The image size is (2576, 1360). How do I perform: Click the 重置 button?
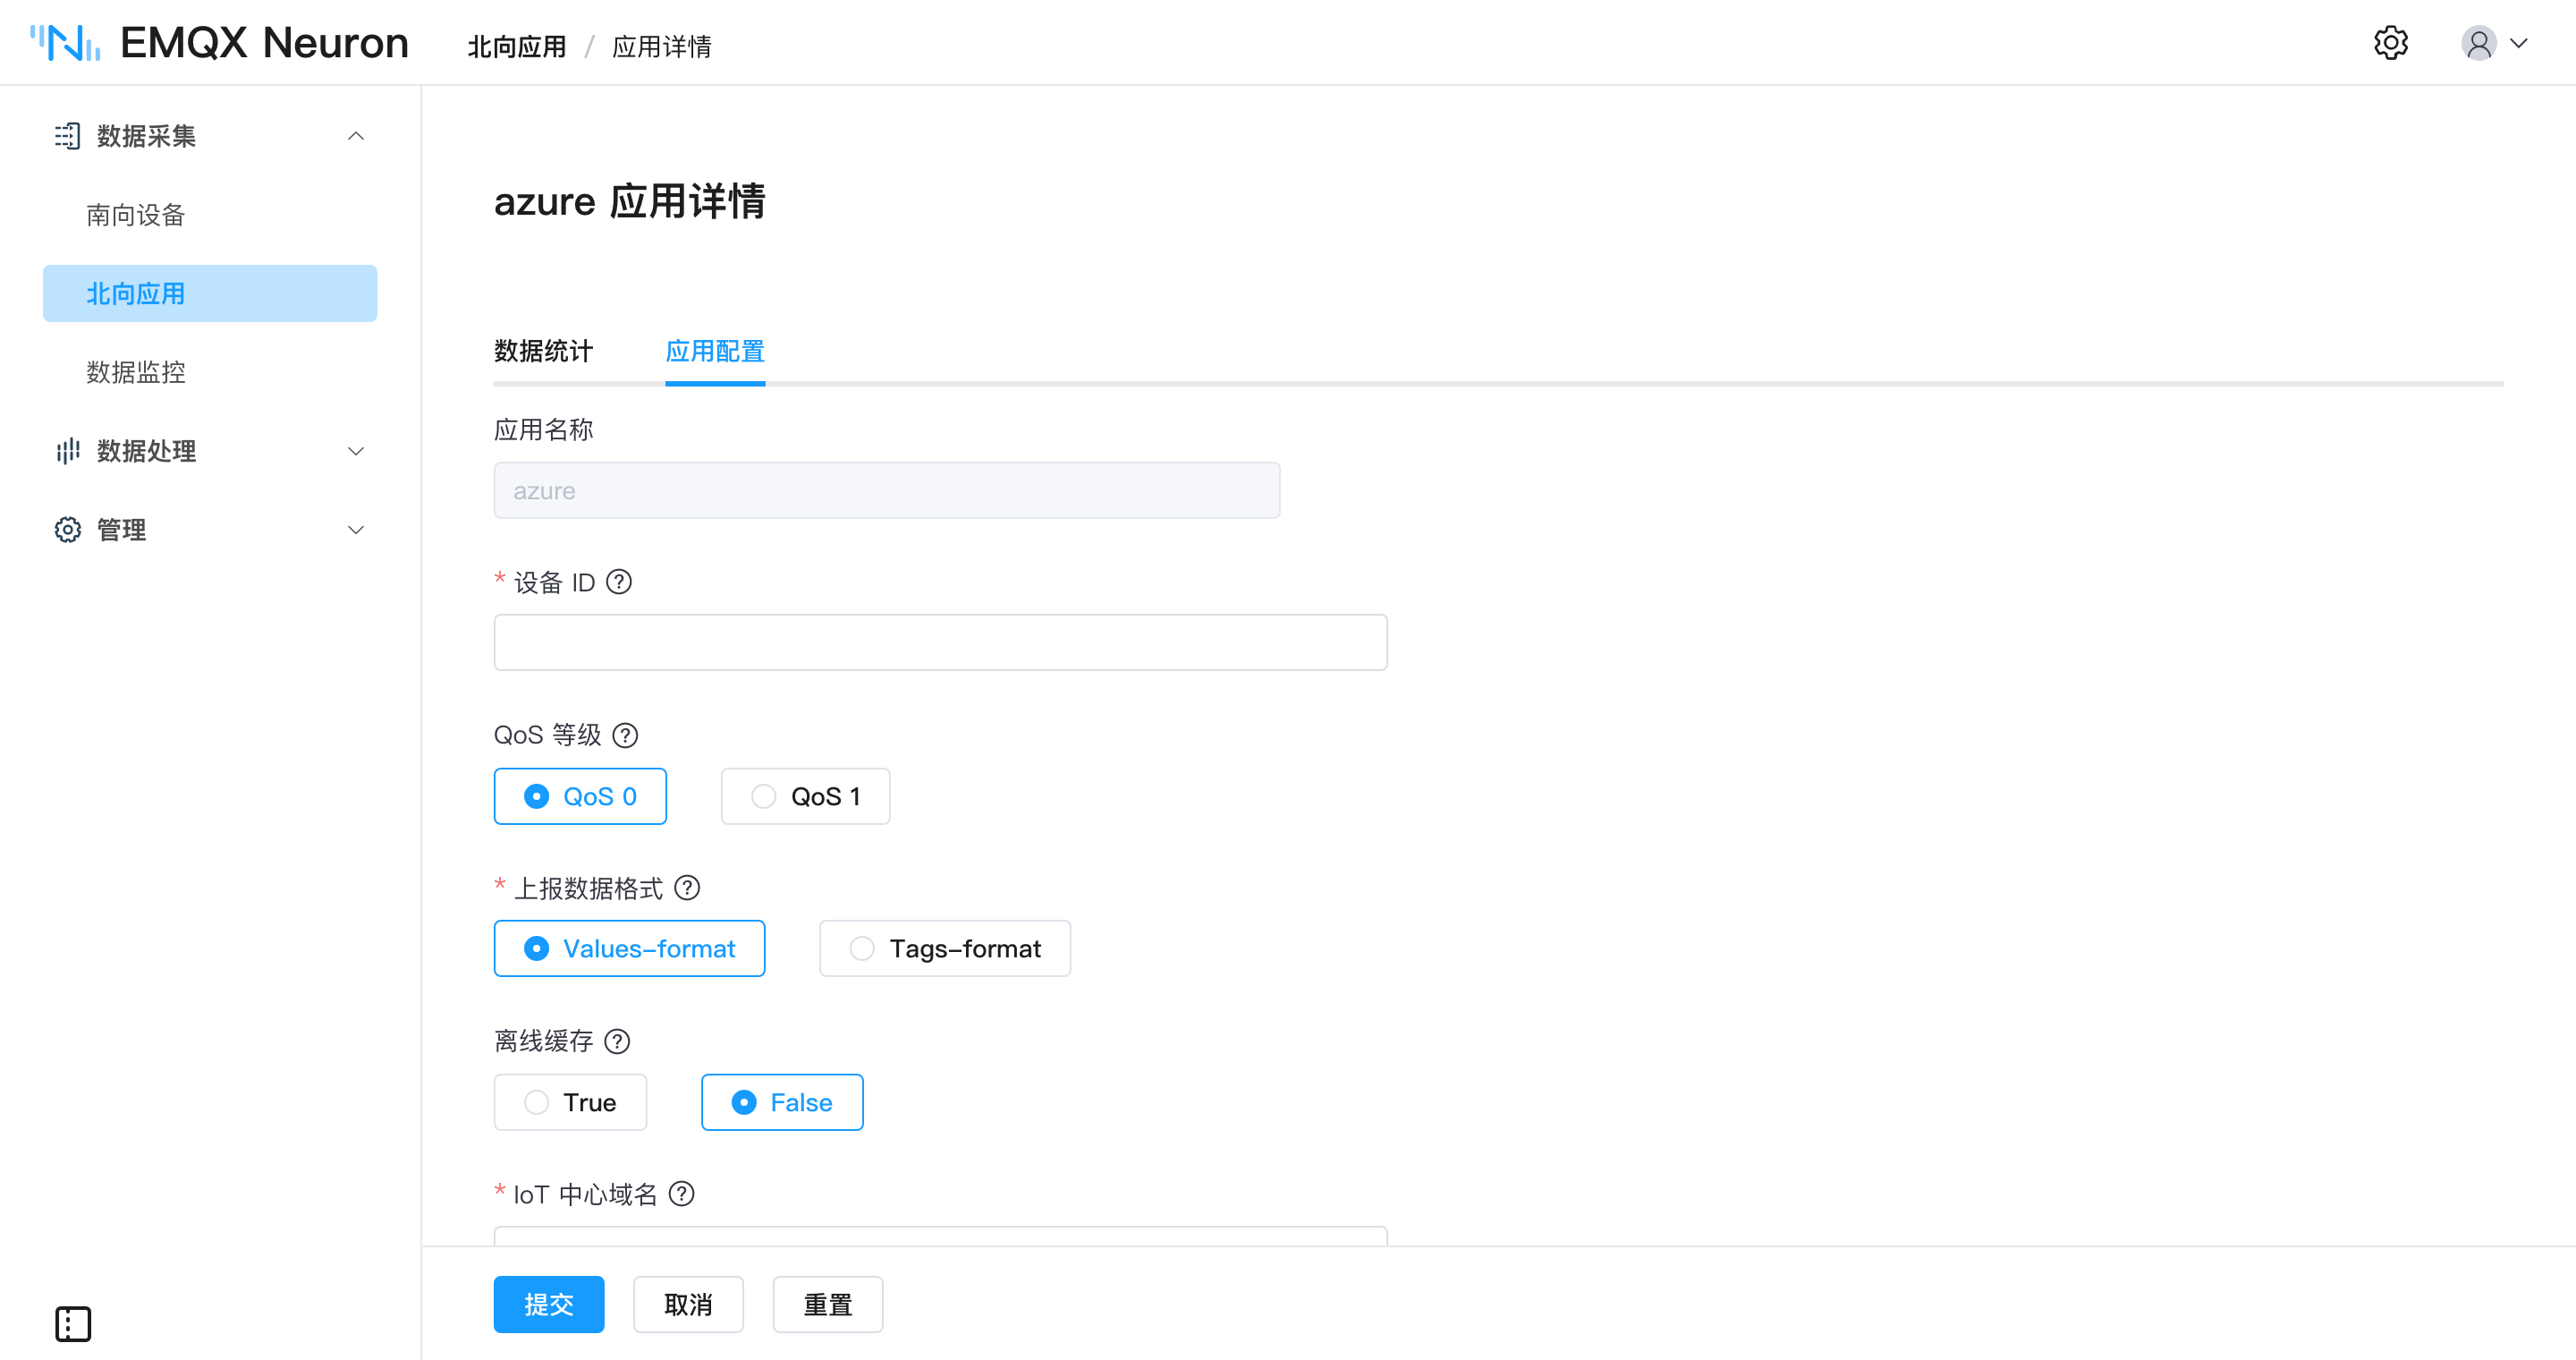[x=828, y=1304]
